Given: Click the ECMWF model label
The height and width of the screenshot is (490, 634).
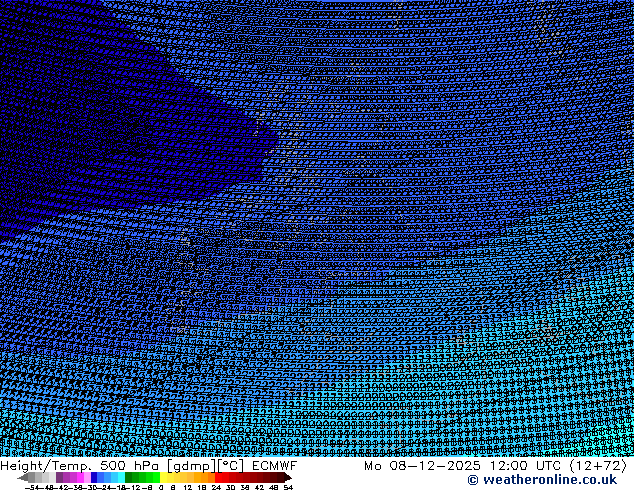Looking at the screenshot, I should [275, 466].
